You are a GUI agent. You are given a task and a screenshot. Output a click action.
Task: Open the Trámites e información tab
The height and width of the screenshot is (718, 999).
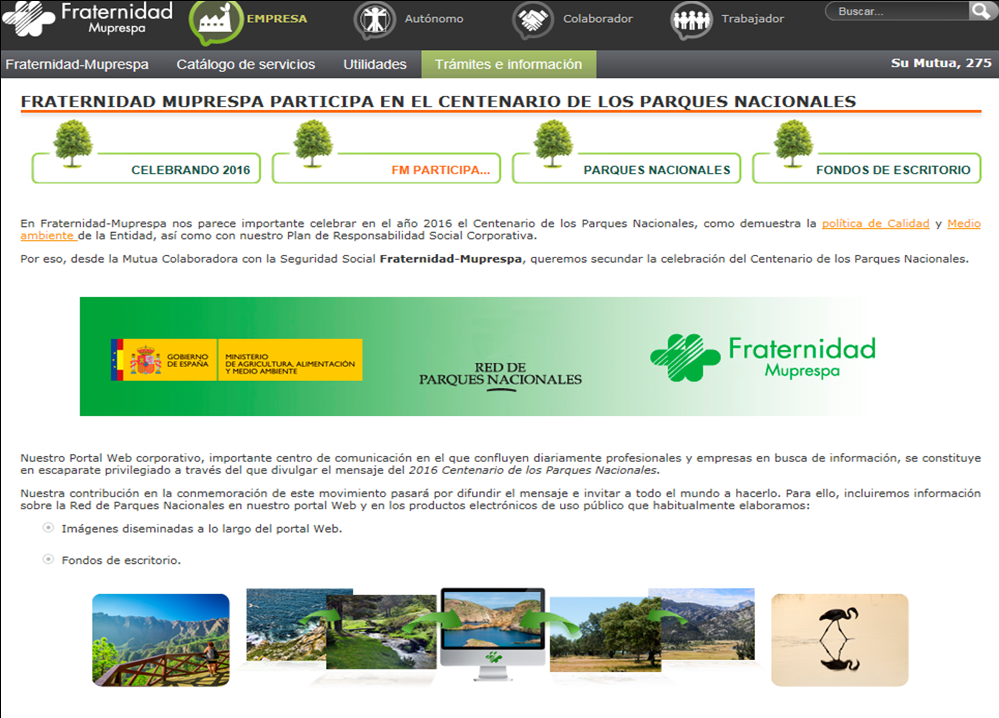point(508,64)
